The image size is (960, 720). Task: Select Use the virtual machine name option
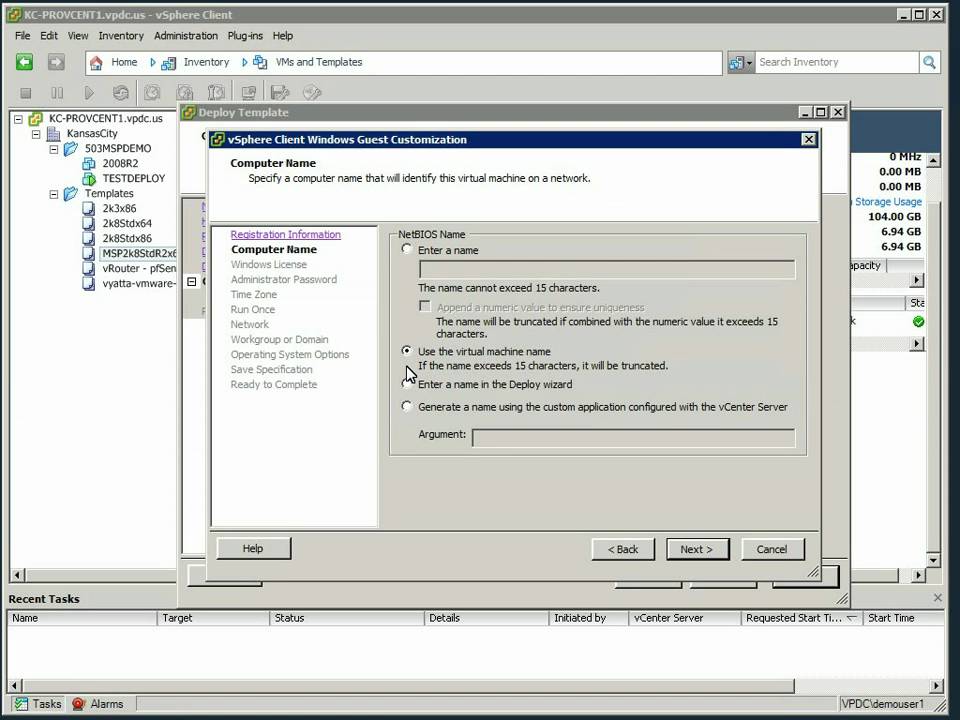(x=407, y=351)
